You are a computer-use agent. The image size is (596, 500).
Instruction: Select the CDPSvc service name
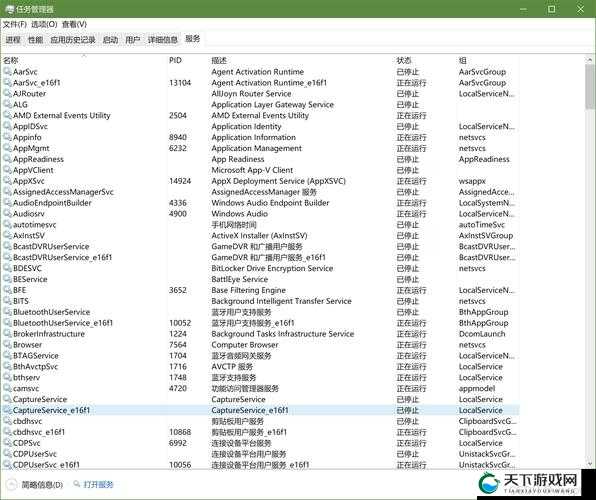point(27,443)
